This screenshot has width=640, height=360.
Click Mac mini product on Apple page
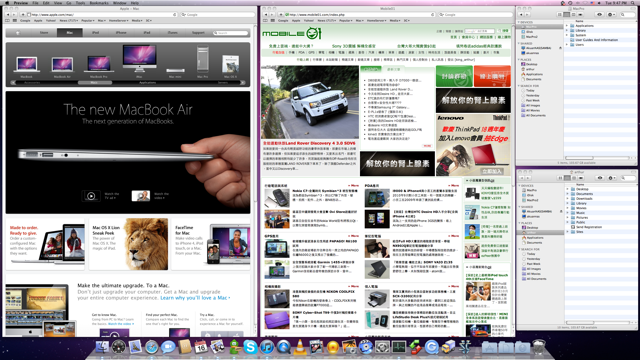tap(175, 73)
